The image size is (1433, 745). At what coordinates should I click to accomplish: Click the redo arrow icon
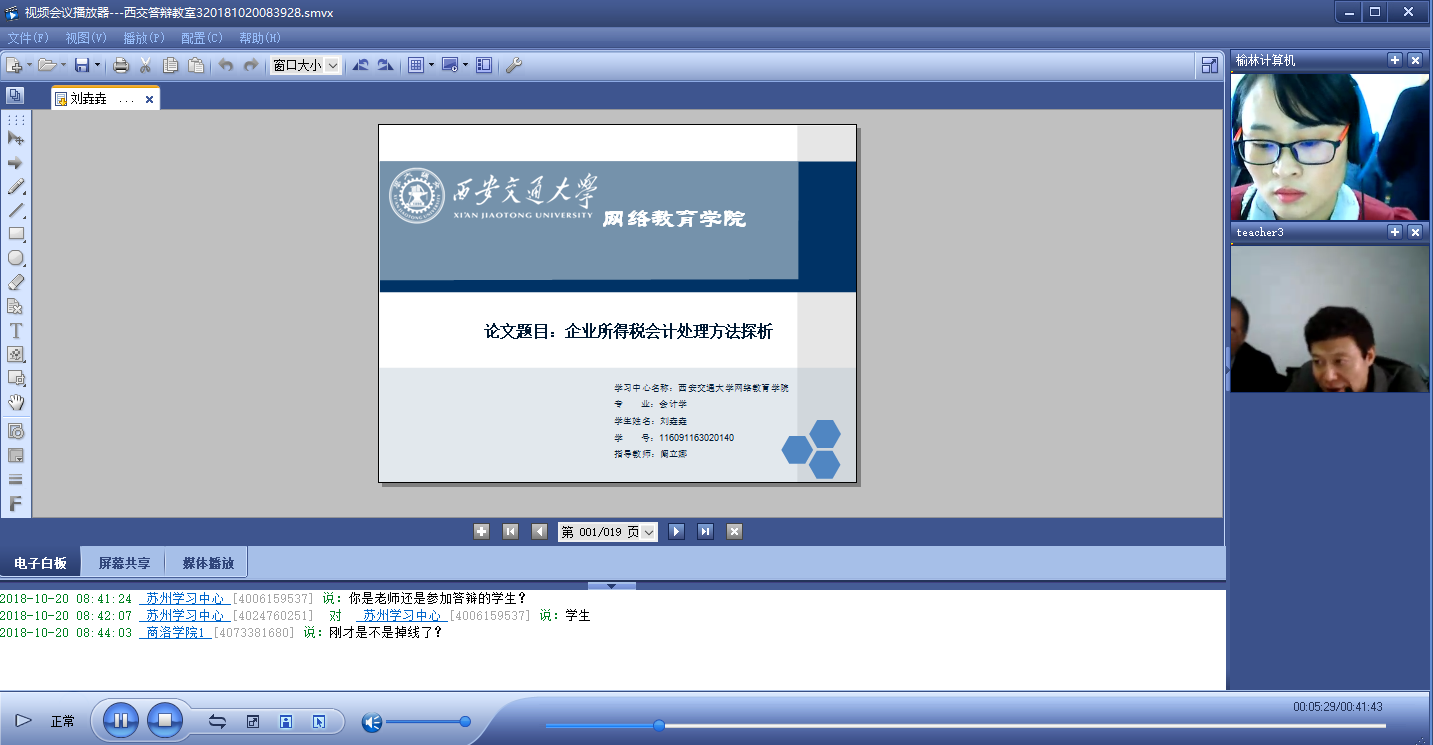(251, 65)
